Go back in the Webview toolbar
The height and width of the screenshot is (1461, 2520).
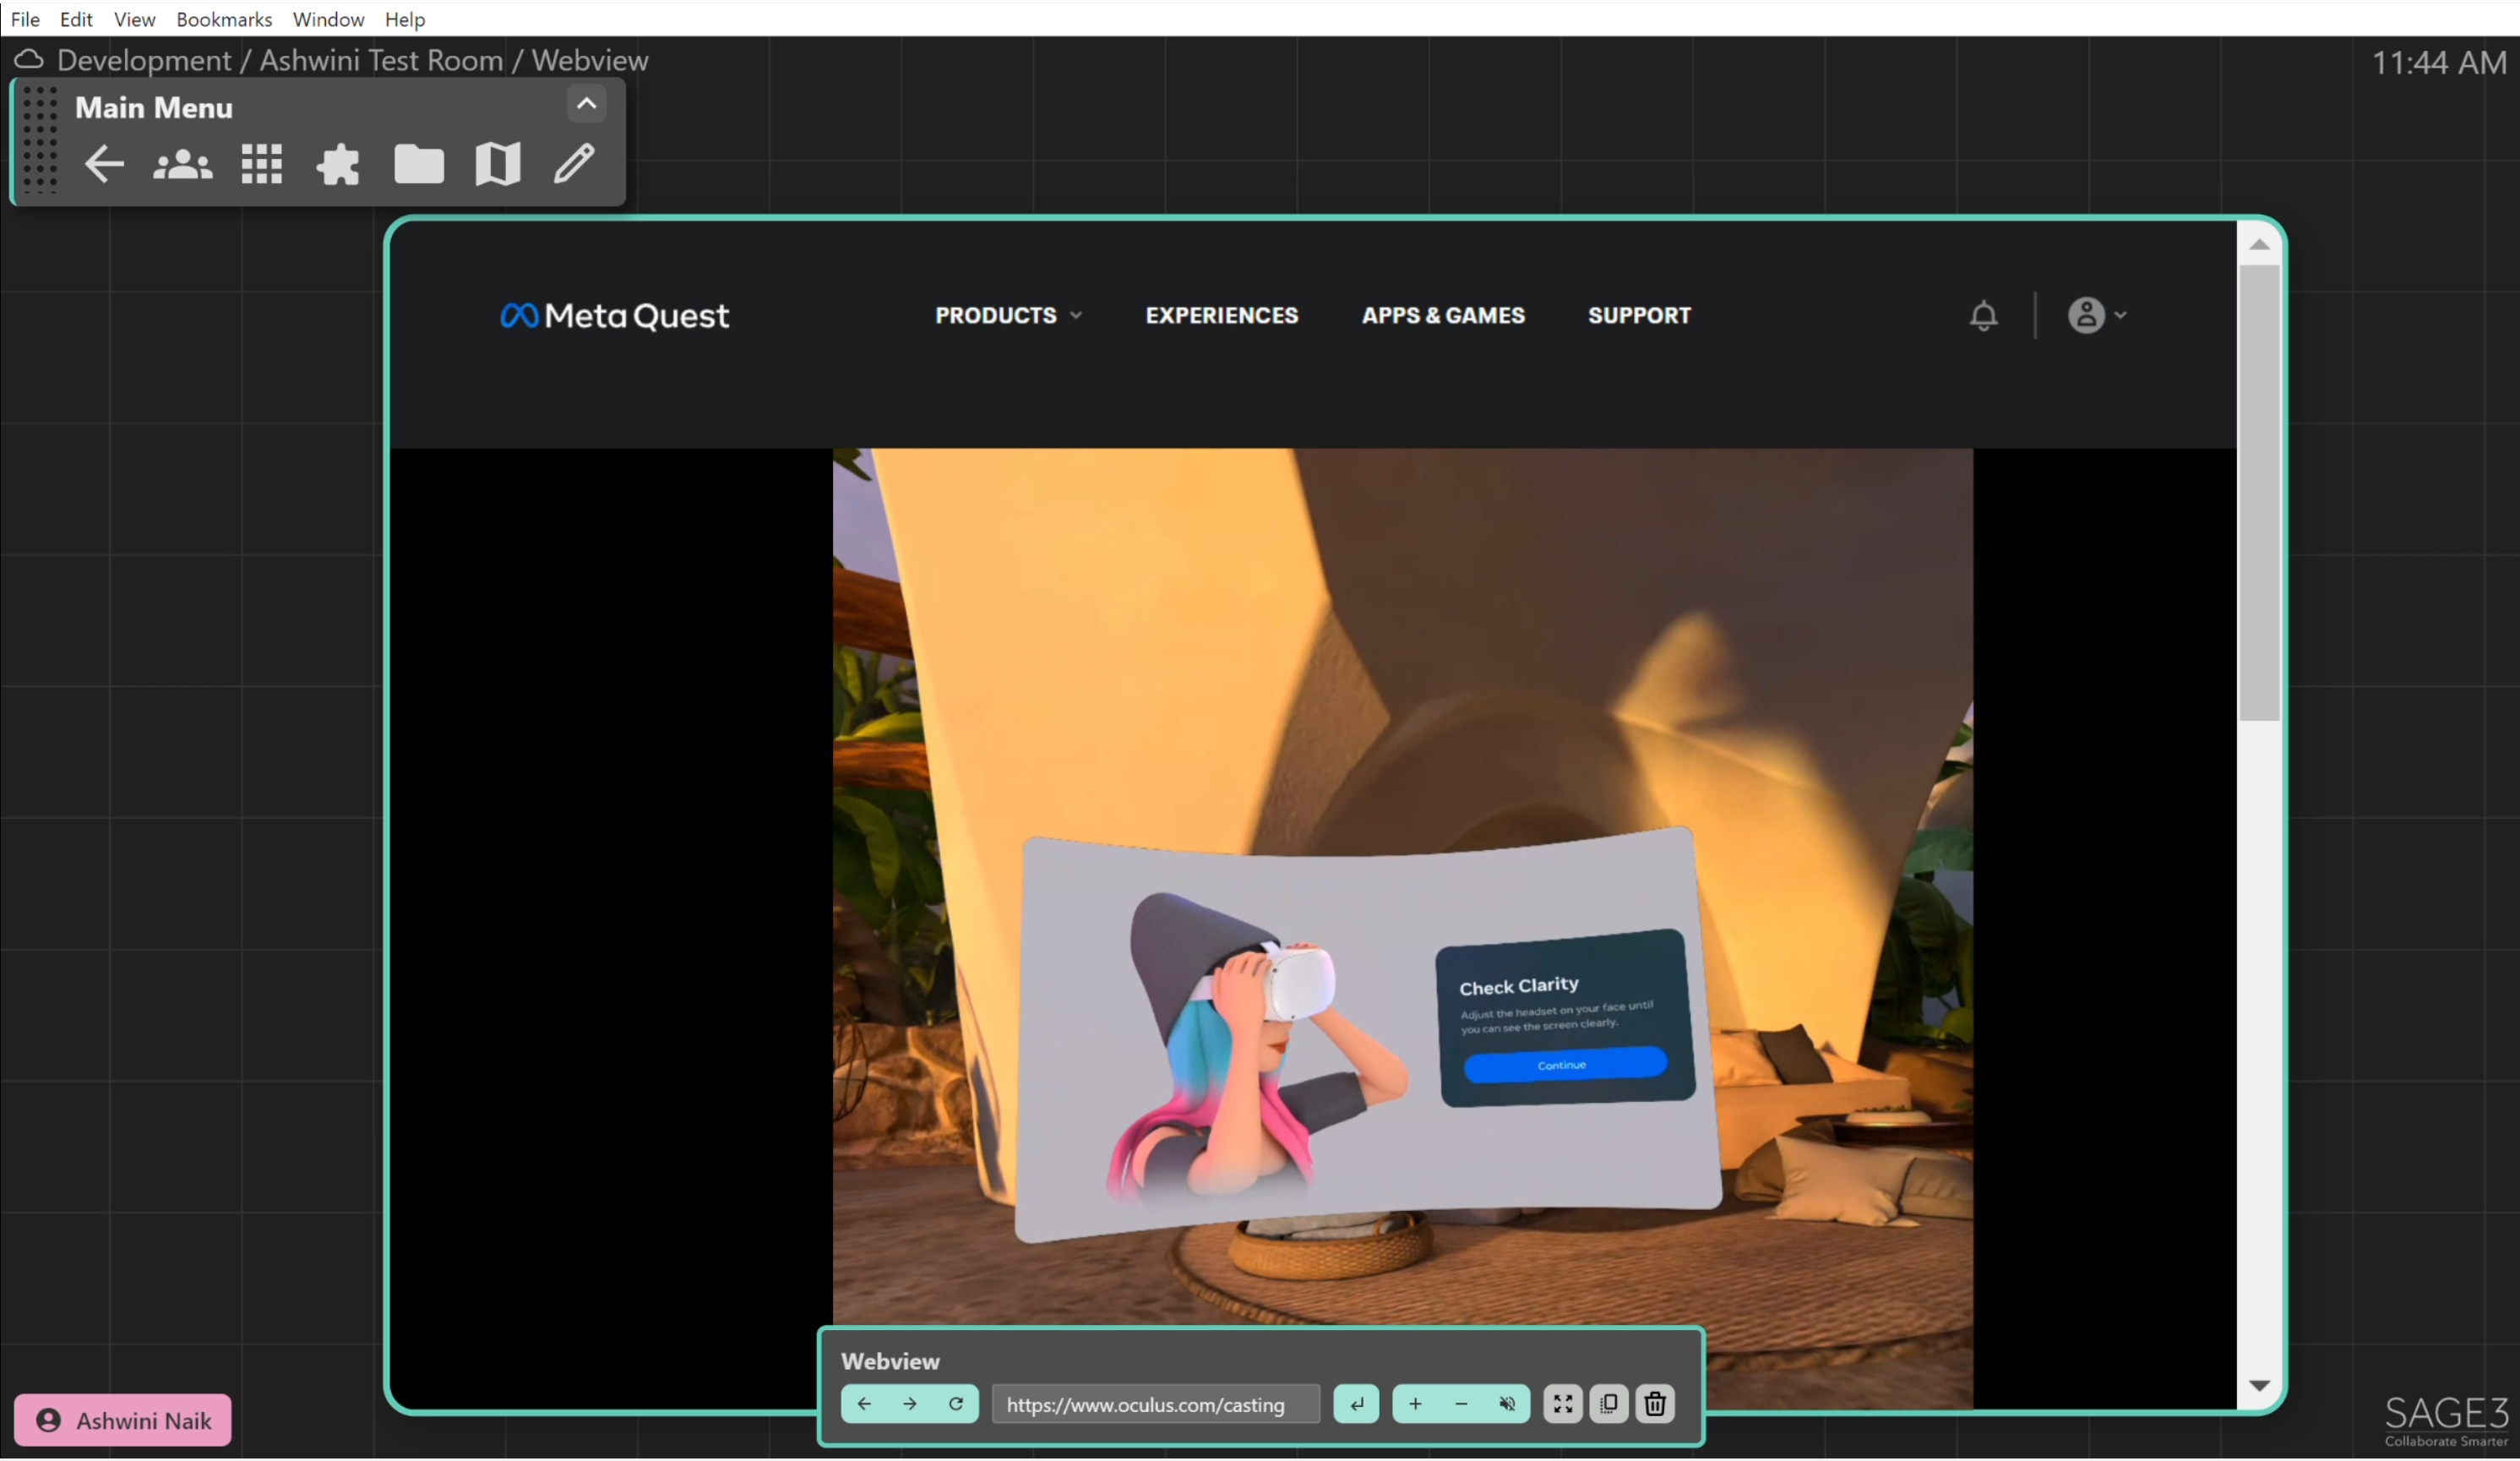[864, 1404]
